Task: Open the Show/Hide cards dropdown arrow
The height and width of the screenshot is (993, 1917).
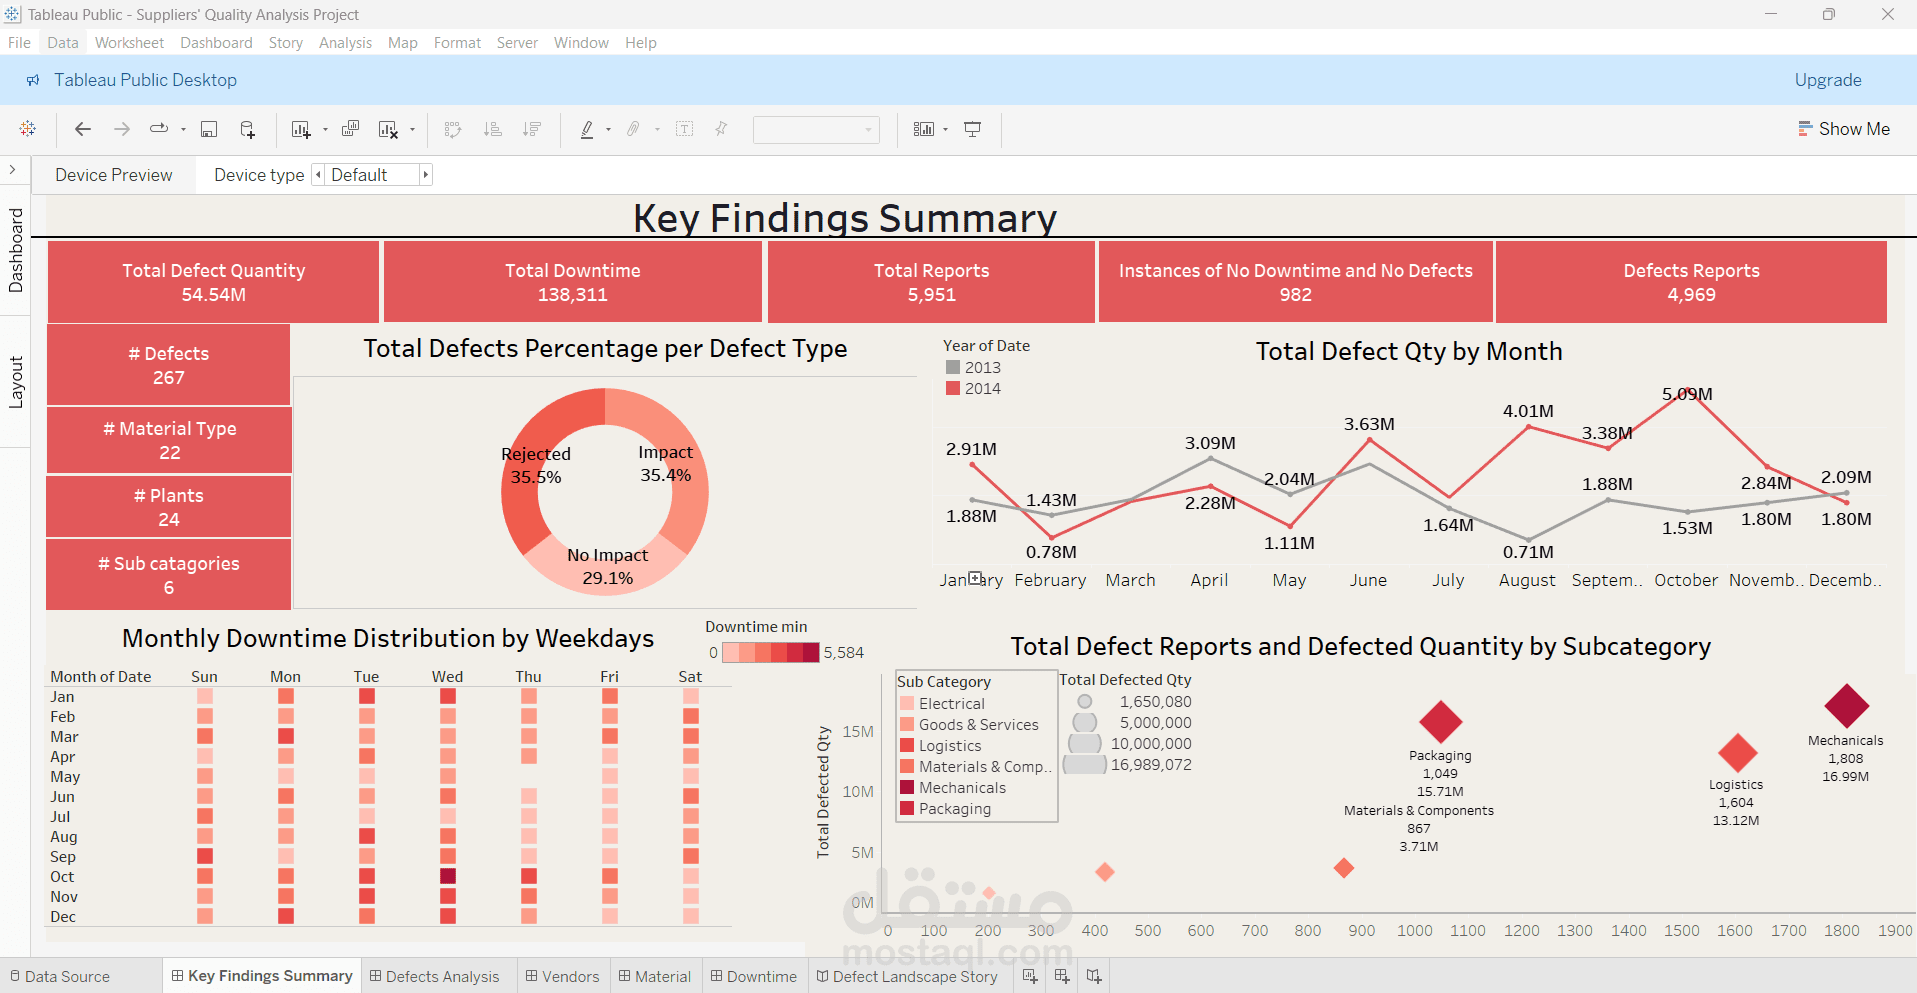Action: [x=945, y=129]
